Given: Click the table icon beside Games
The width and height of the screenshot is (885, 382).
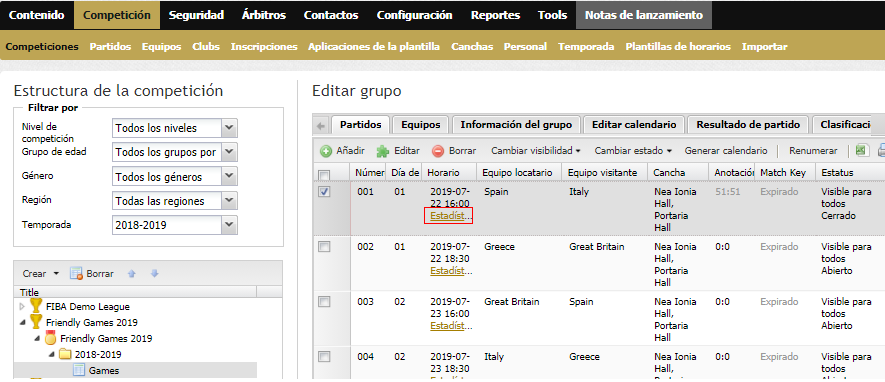Looking at the screenshot, I should pos(79,371).
